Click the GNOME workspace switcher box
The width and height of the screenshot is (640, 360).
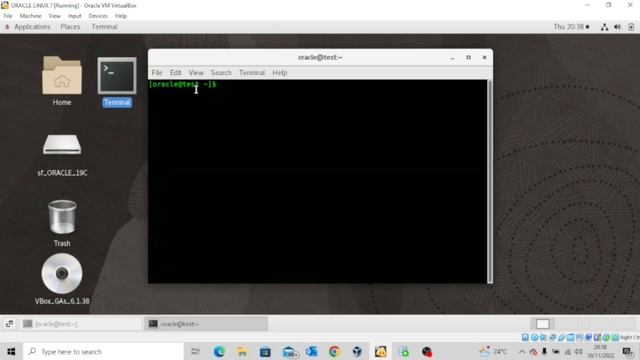click(542, 324)
